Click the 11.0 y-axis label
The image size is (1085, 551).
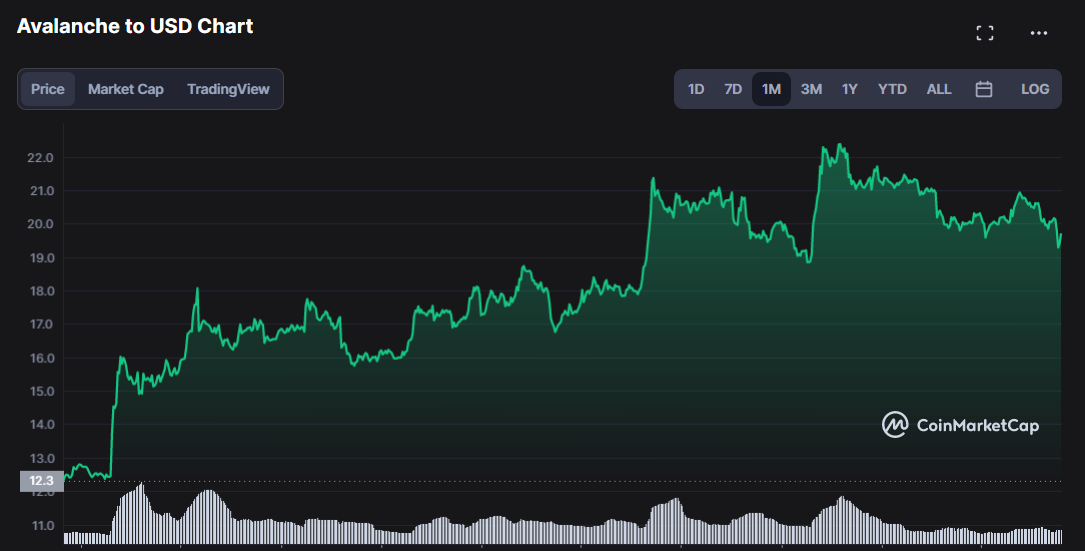pyautogui.click(x=42, y=525)
